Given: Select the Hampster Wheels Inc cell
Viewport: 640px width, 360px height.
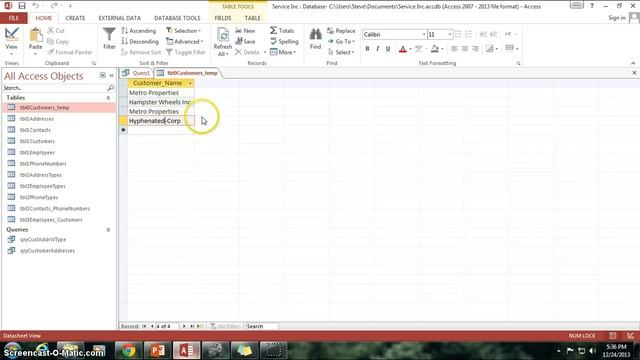Looking at the screenshot, I should [x=160, y=102].
